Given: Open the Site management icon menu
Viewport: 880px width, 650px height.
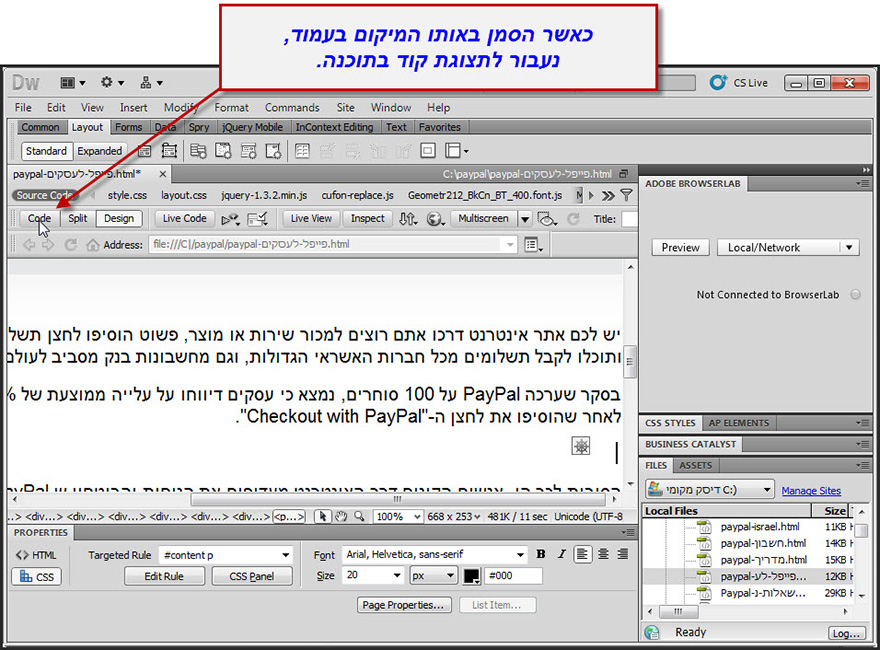Looking at the screenshot, I should pos(151,83).
